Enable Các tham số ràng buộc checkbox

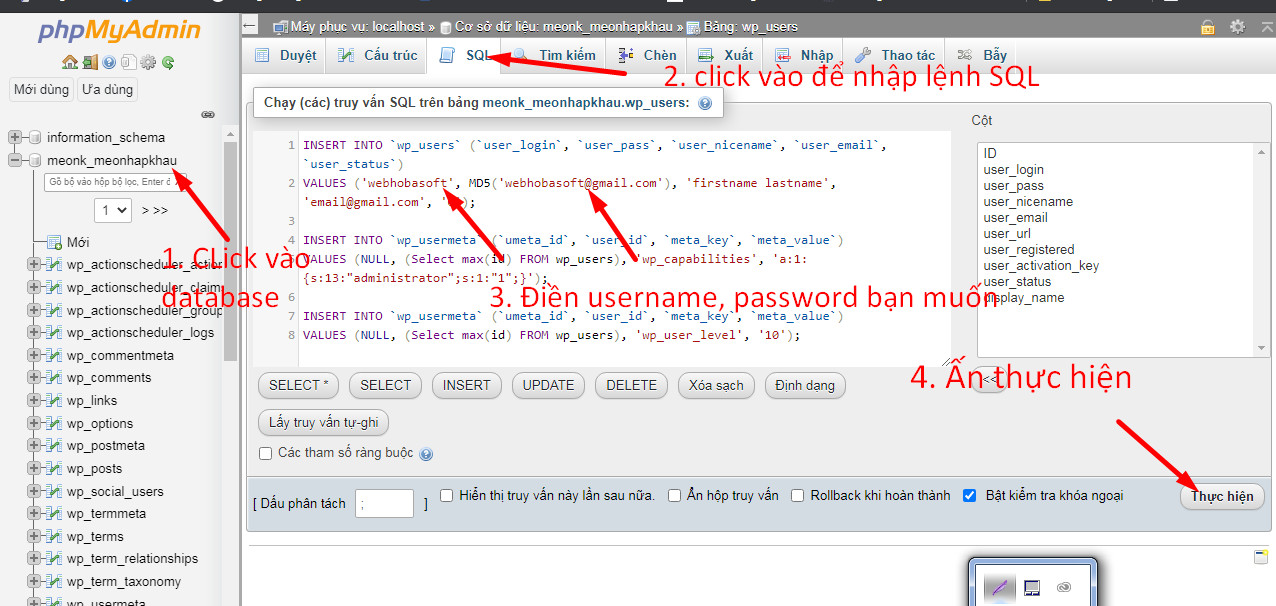click(266, 453)
